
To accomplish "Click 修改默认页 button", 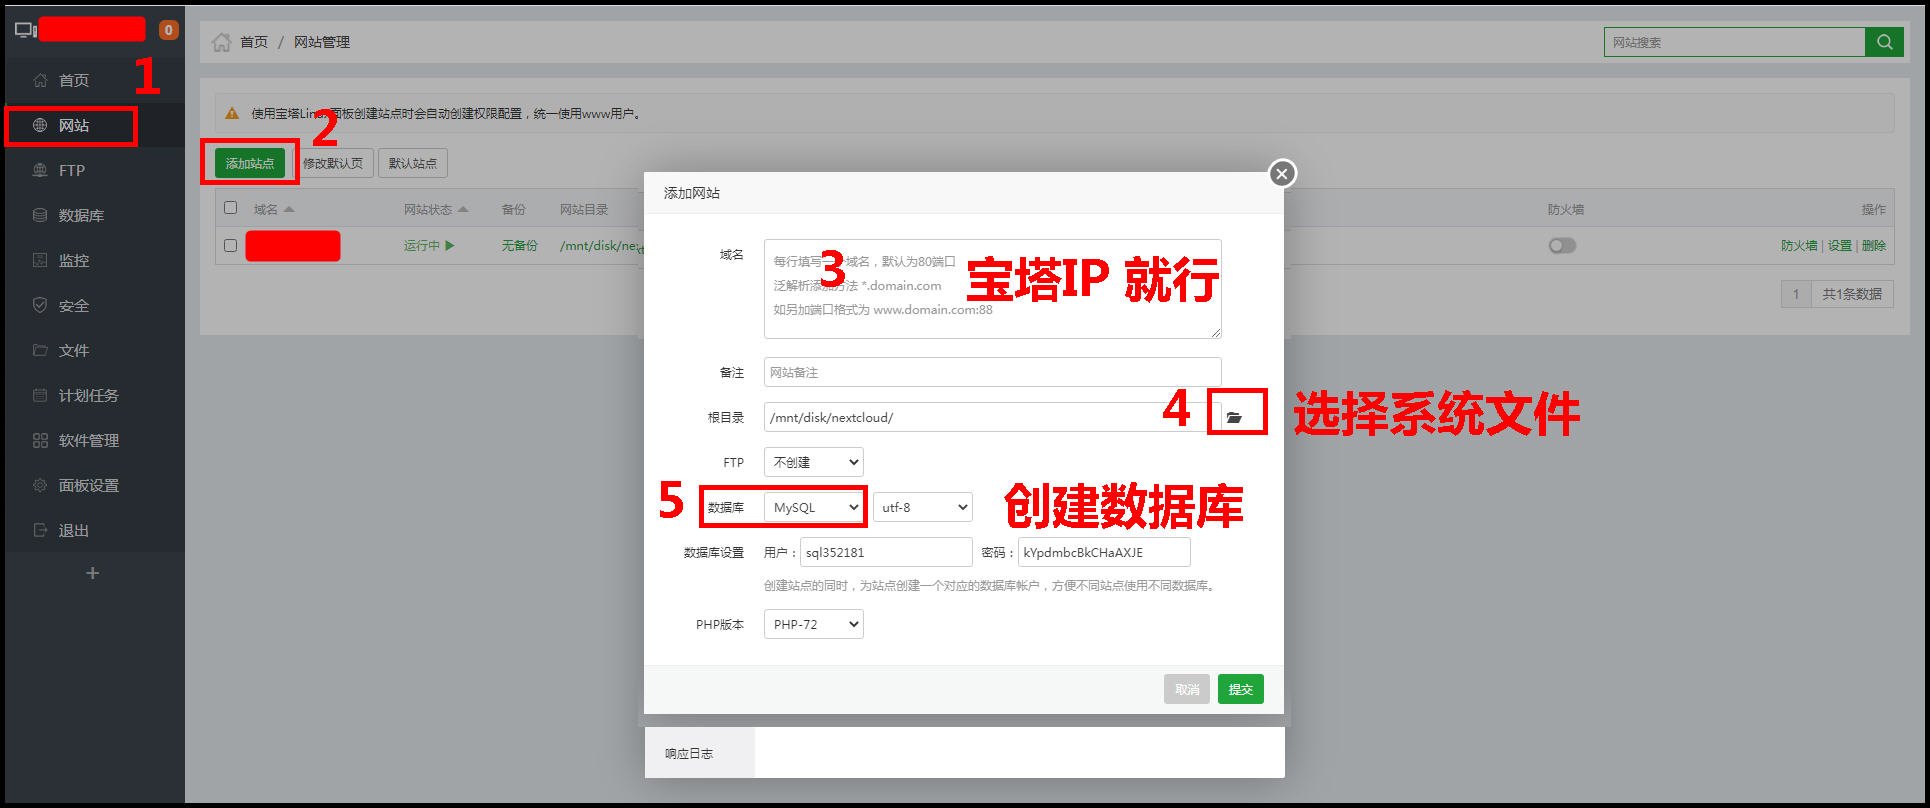I will (x=333, y=163).
